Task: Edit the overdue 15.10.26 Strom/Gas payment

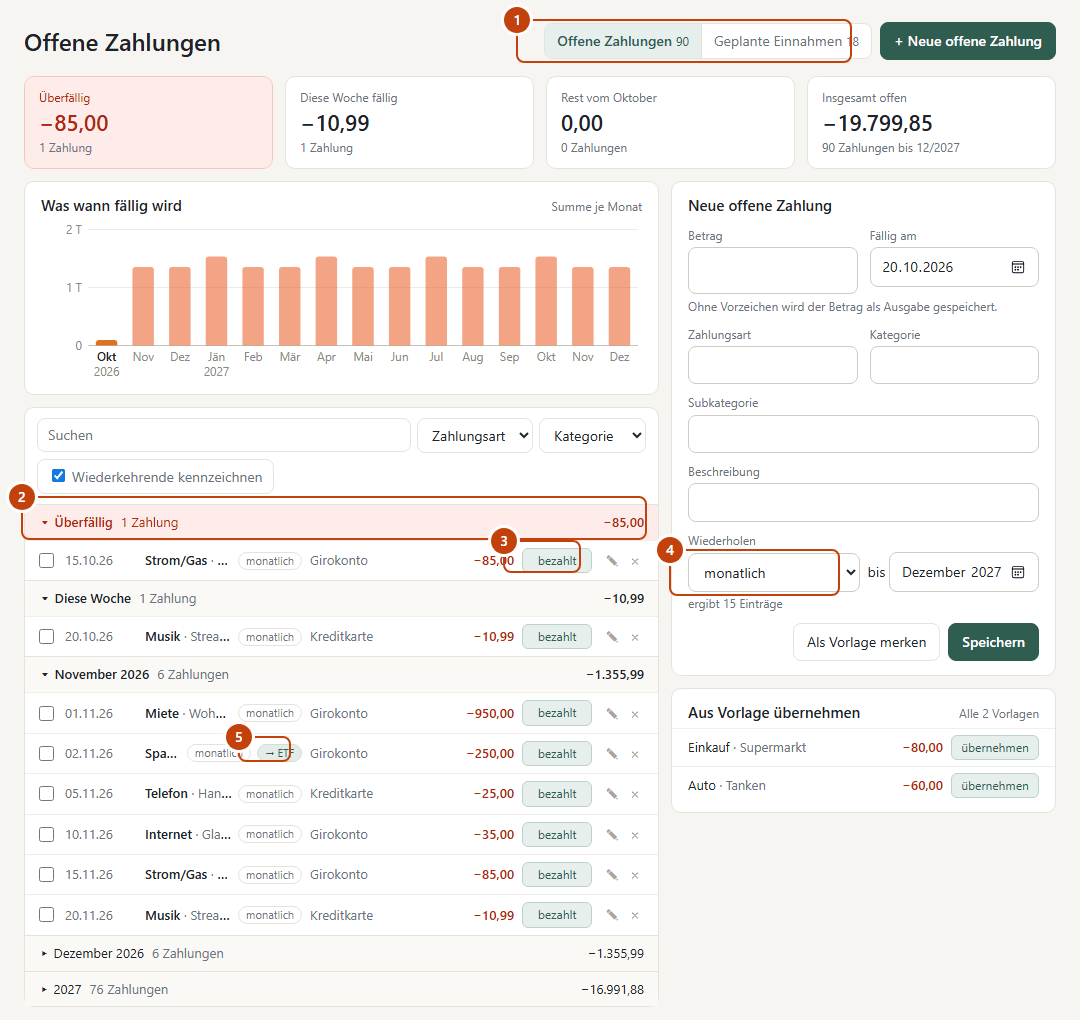Action: pyautogui.click(x=612, y=561)
